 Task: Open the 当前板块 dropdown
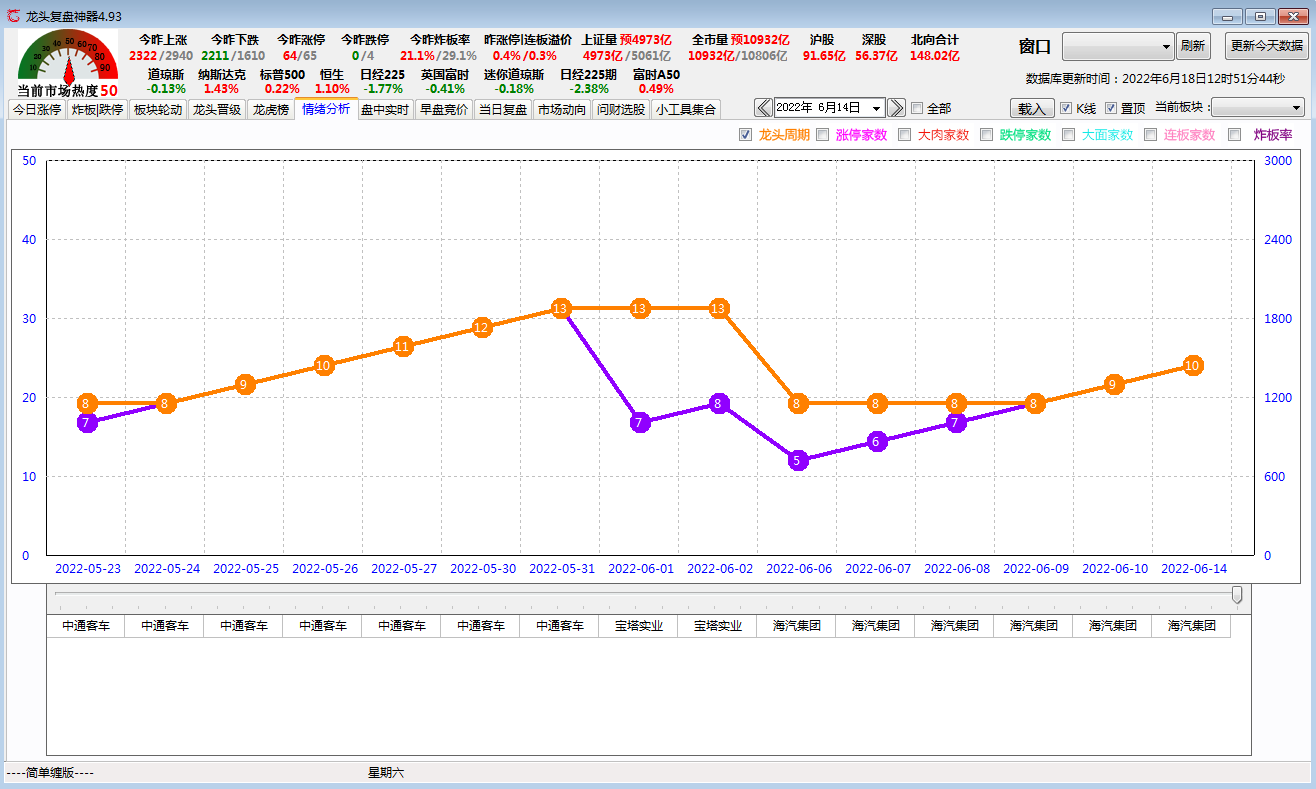[1258, 108]
